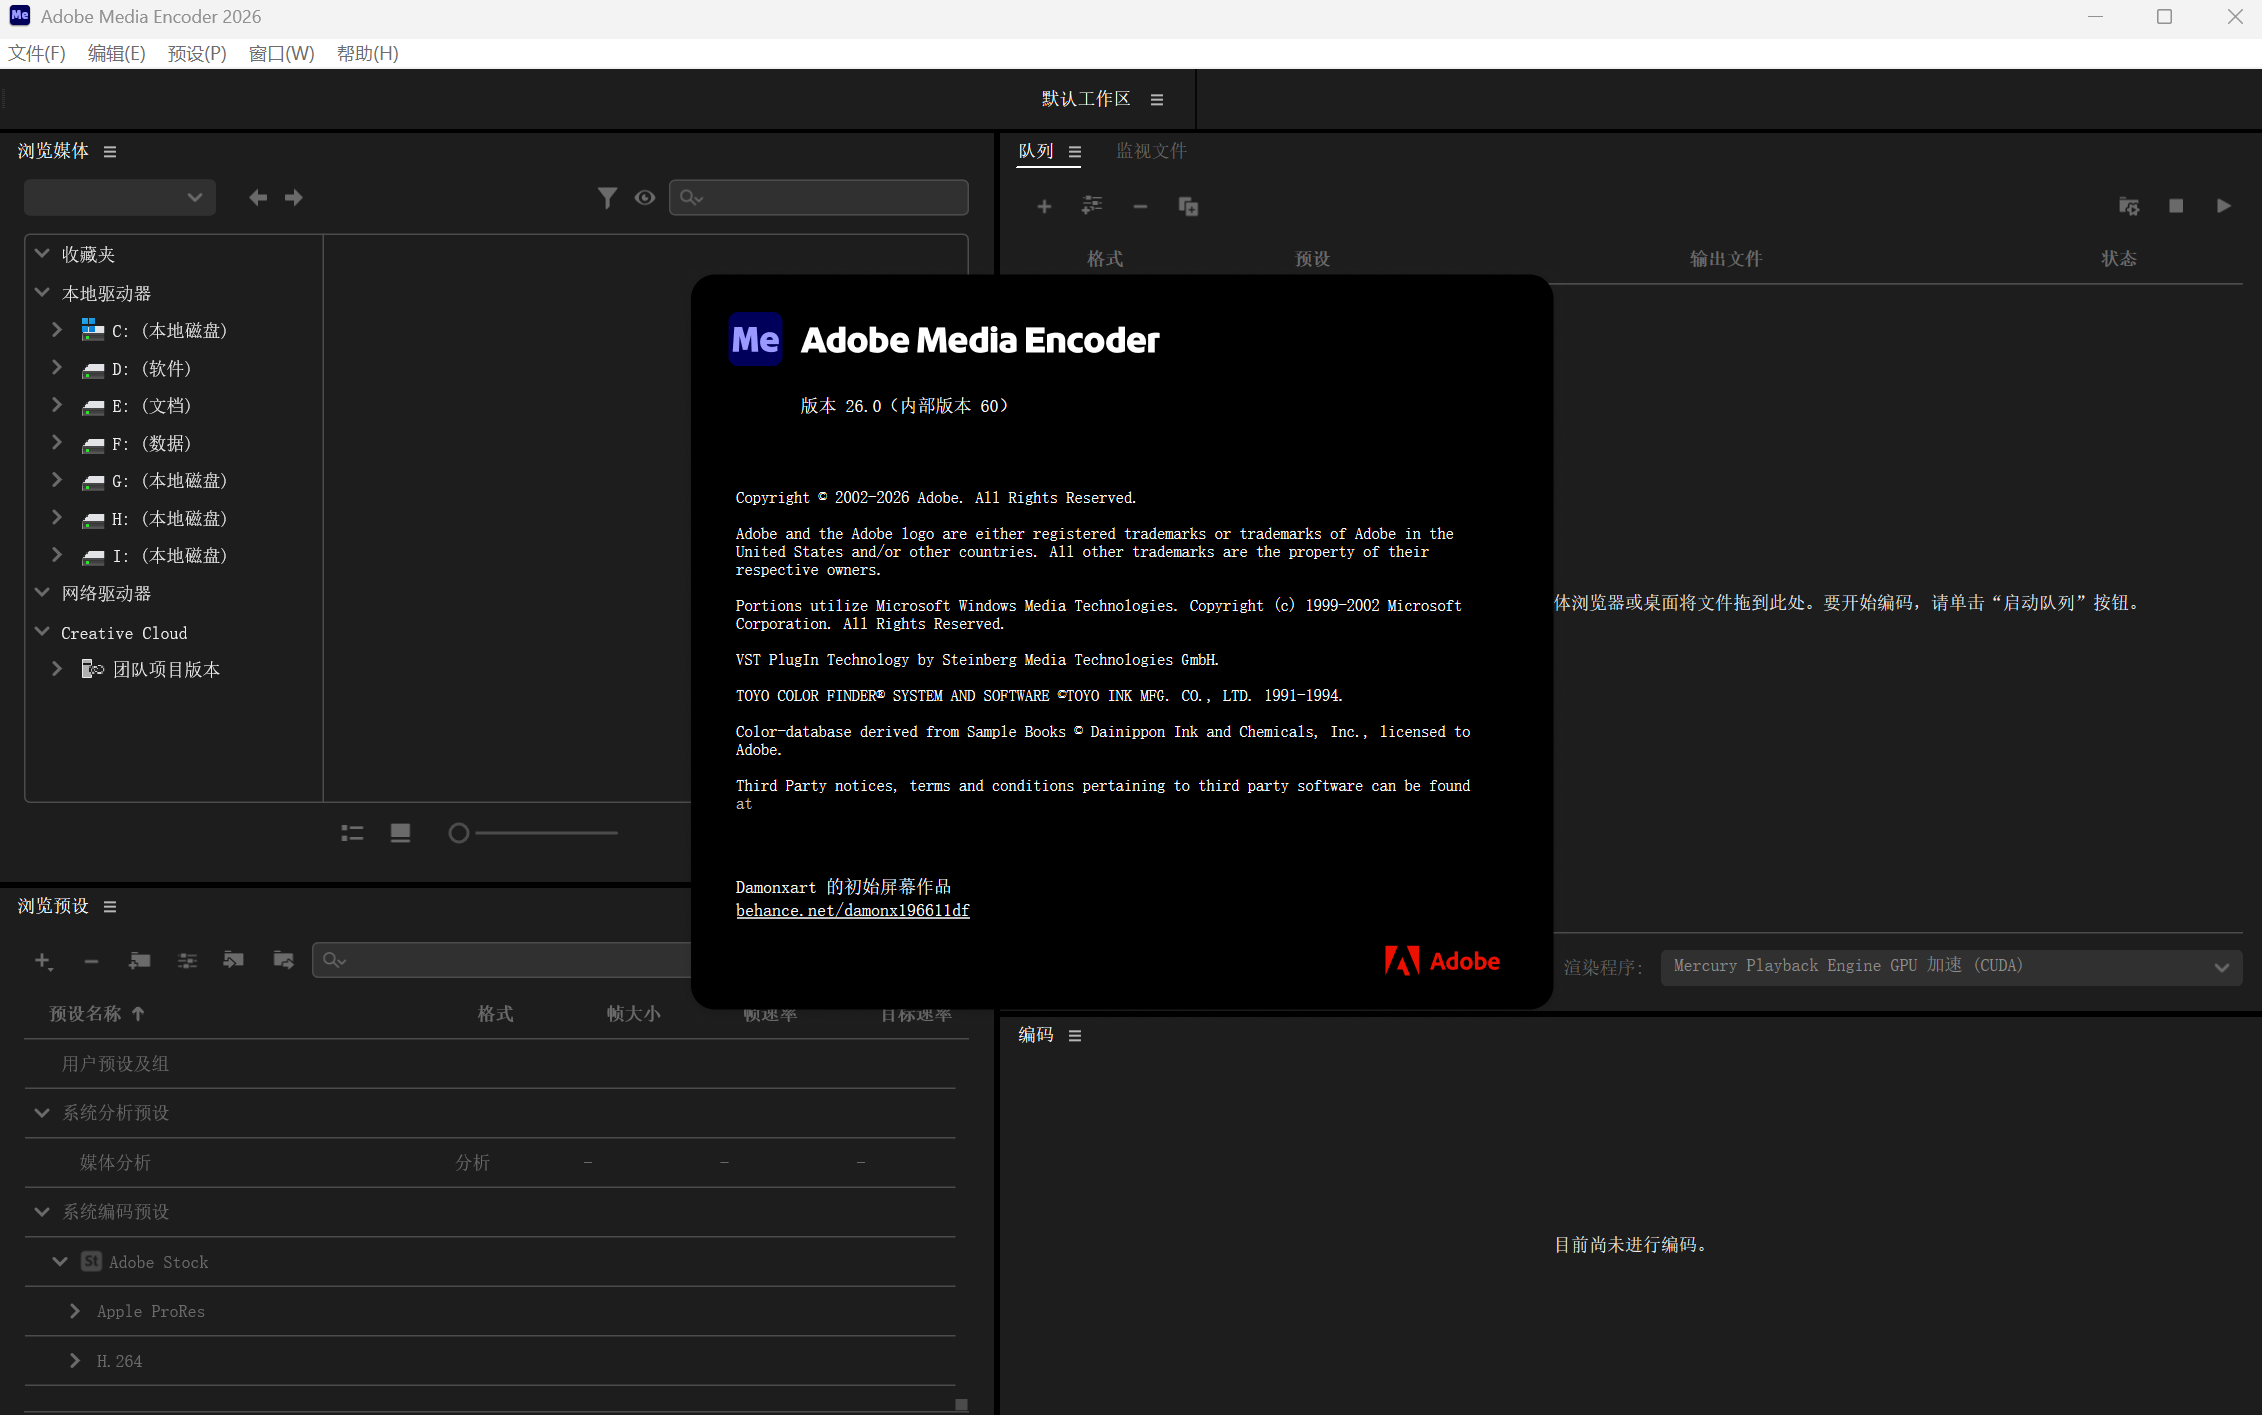The image size is (2262, 1415).
Task: Add source to queue with plus icon
Action: tap(1044, 207)
